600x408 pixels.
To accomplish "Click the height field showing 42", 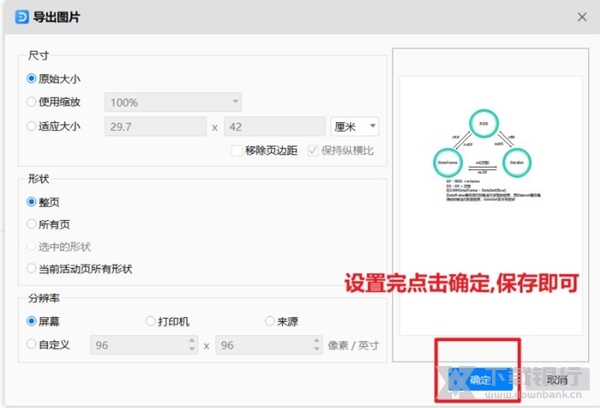I will [275, 127].
